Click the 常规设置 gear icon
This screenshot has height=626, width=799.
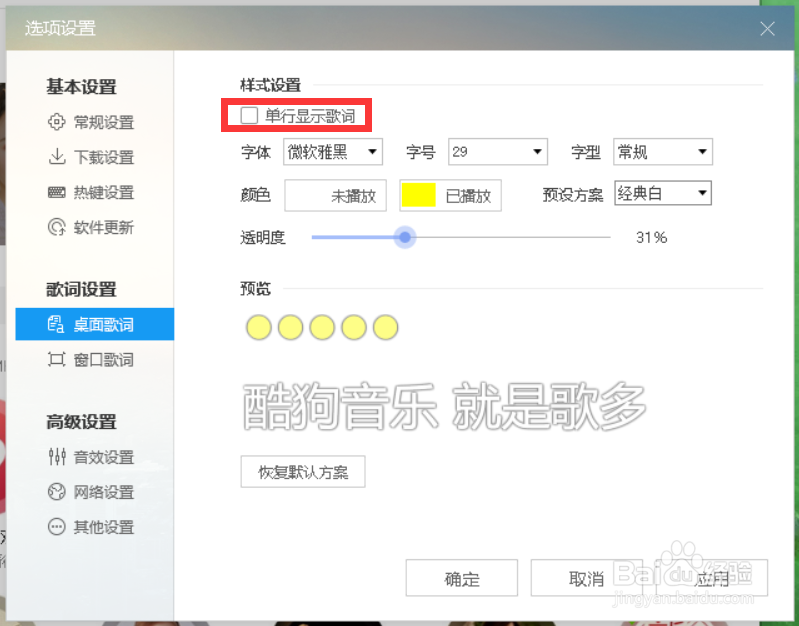click(x=57, y=122)
